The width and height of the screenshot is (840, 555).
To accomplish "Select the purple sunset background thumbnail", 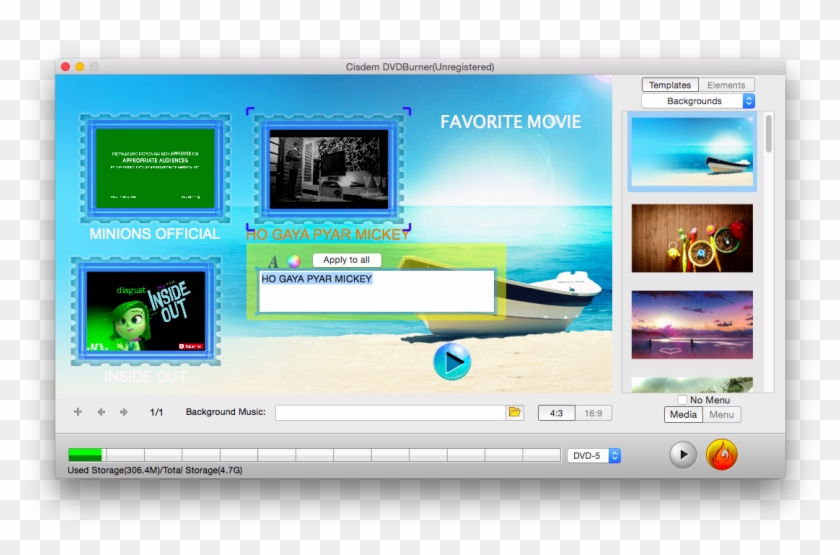I will pyautogui.click(x=692, y=325).
